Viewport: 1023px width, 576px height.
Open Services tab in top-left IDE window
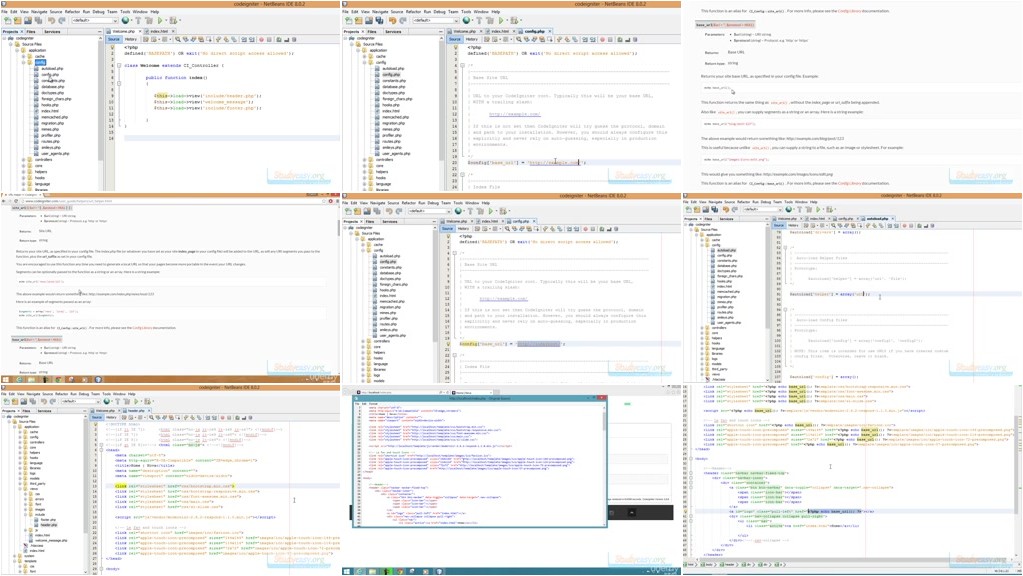[x=52, y=31]
